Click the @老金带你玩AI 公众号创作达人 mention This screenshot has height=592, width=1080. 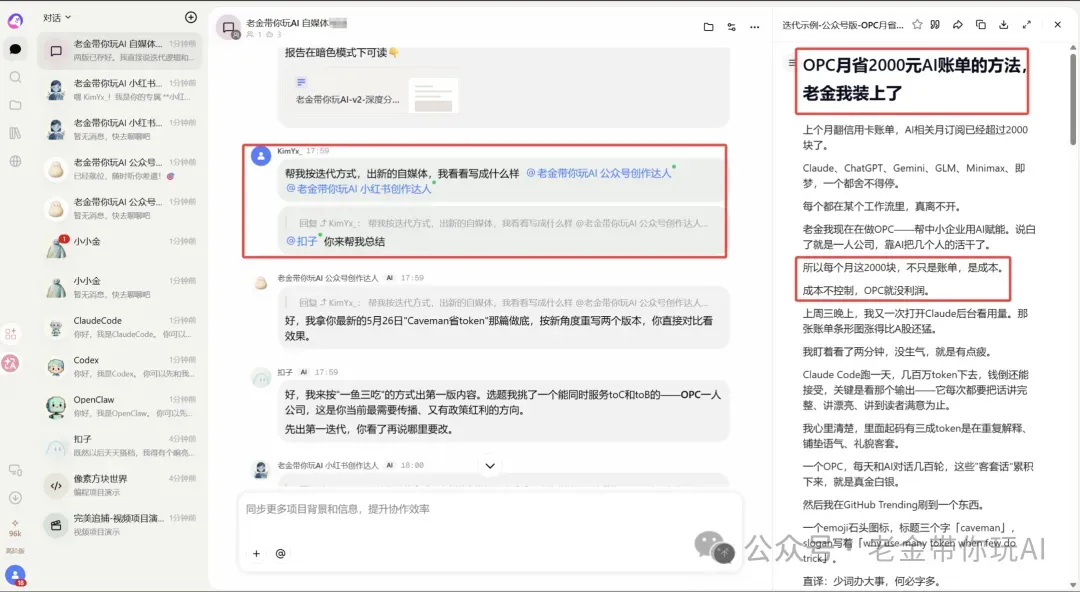pyautogui.click(x=598, y=173)
